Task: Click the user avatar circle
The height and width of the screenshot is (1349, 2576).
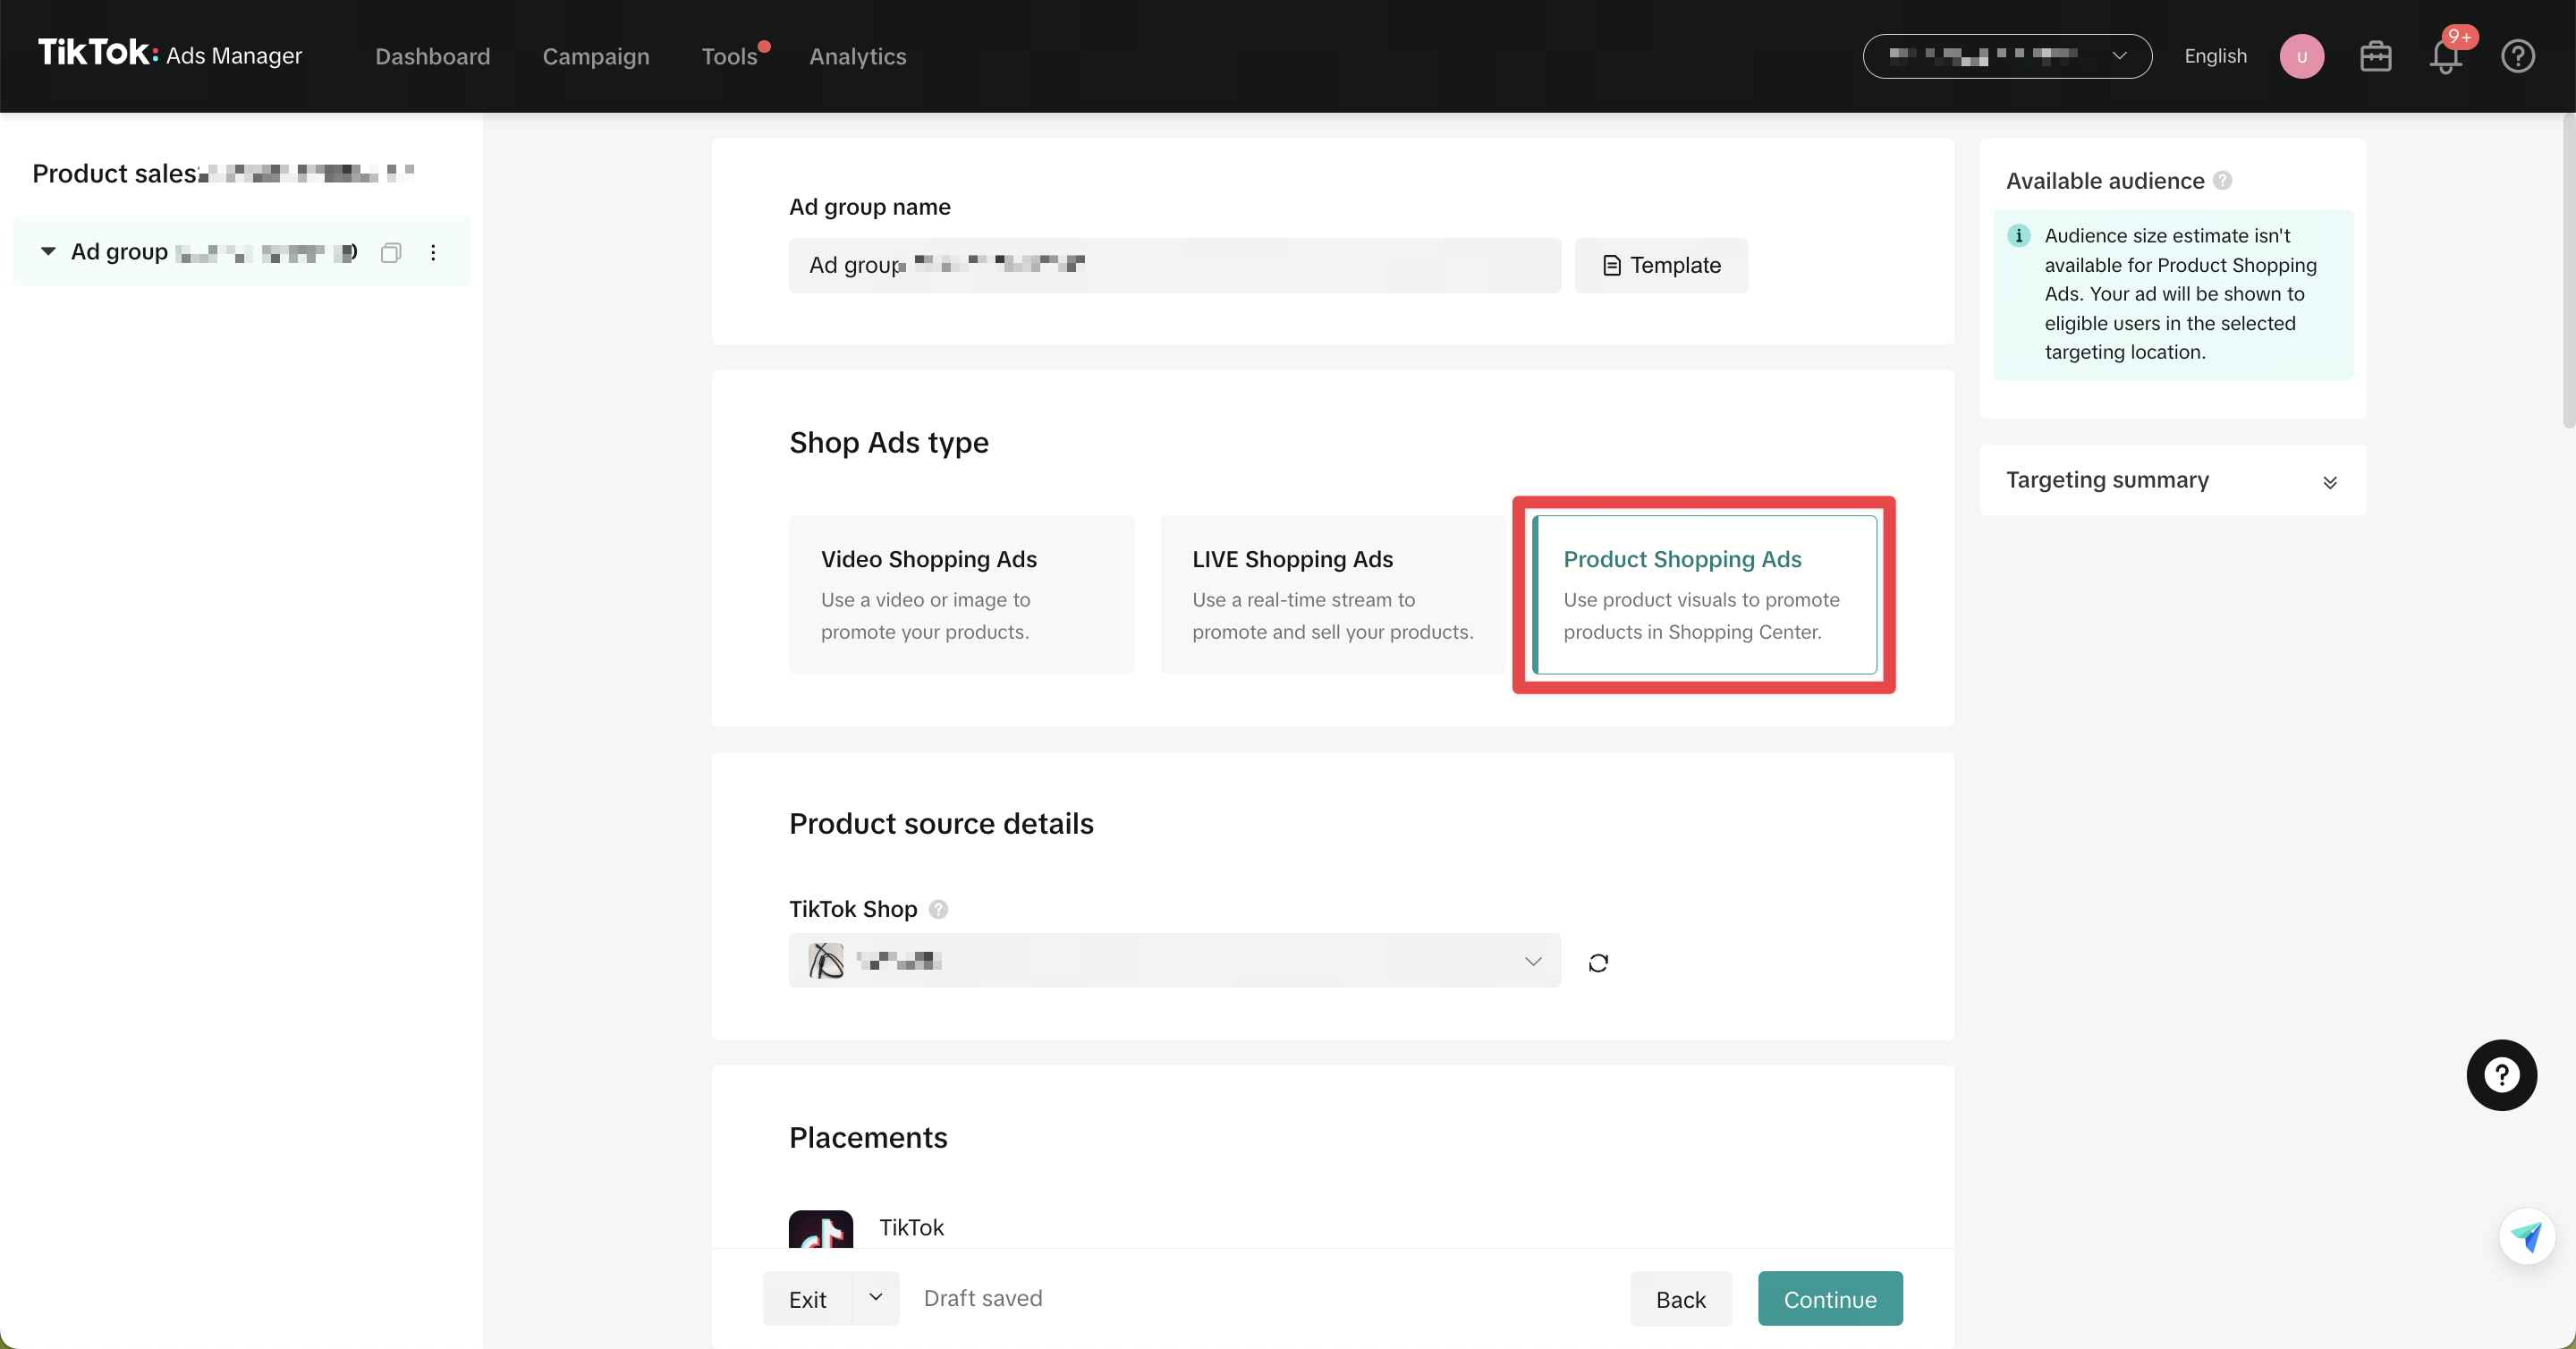Action: [2301, 57]
